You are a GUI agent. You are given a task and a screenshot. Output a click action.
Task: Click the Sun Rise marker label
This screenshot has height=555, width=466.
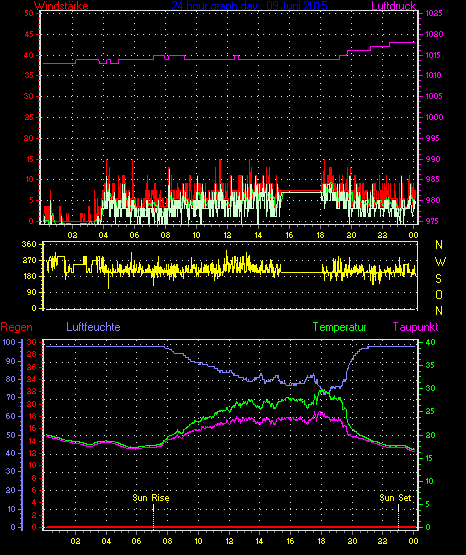(x=151, y=498)
